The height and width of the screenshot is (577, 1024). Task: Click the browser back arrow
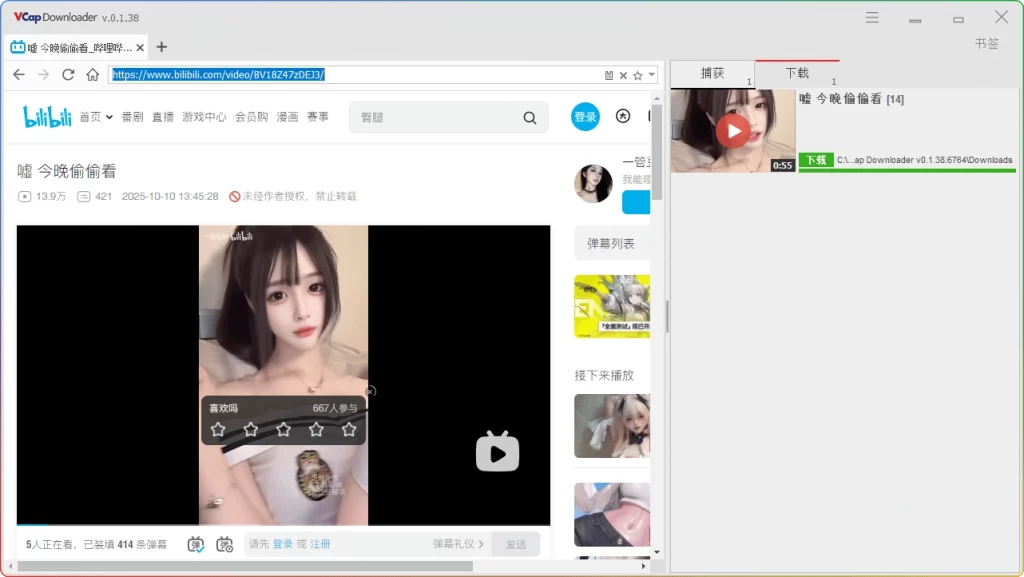coord(19,74)
